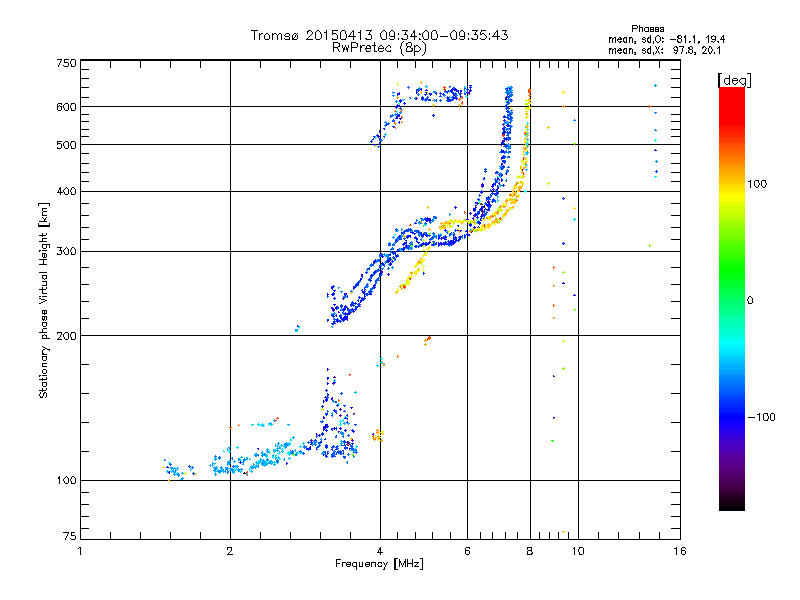The image size is (800, 600).
Task: Click the y-axis tick label '75'
Action: pos(70,536)
